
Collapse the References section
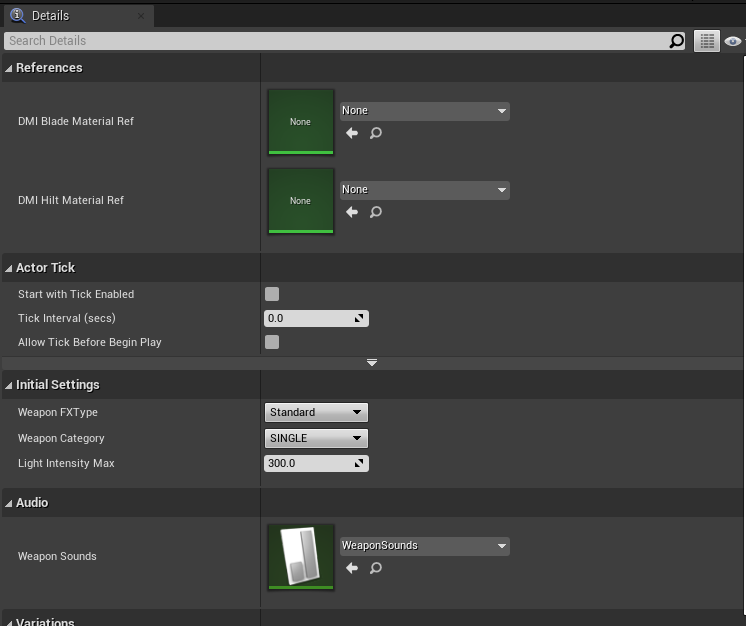pos(10,68)
